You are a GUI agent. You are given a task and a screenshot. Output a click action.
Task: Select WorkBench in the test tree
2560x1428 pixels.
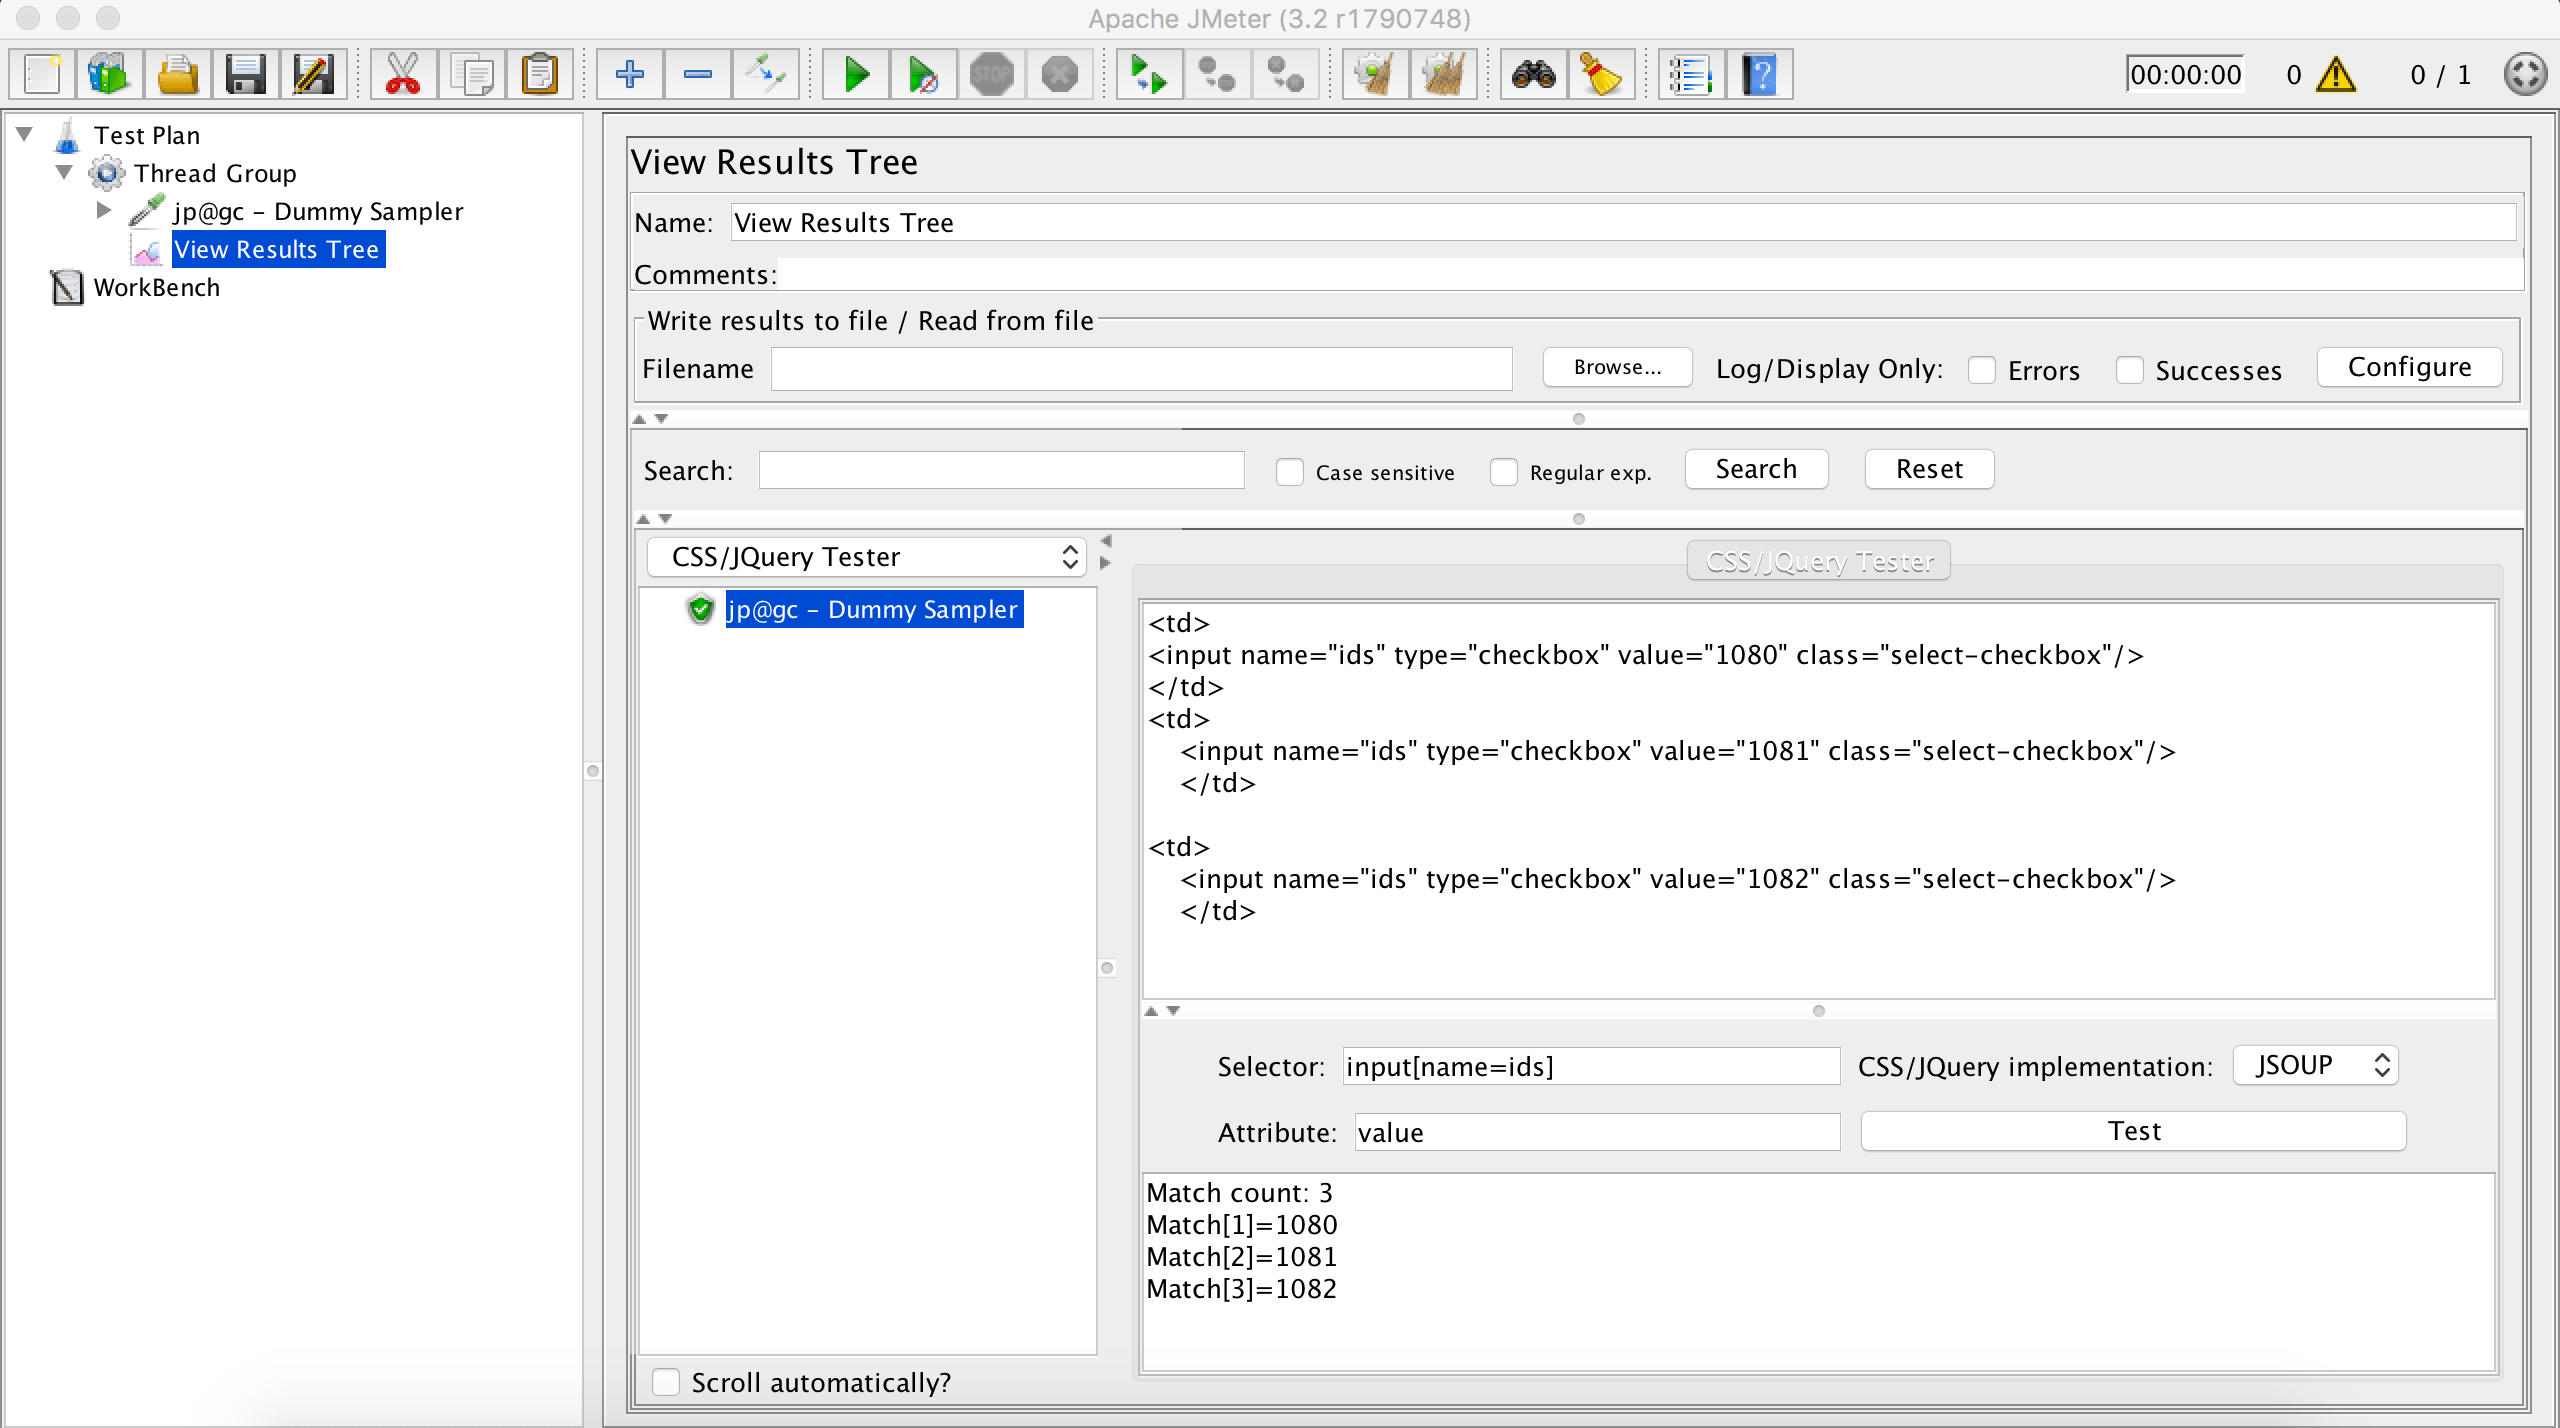point(156,288)
